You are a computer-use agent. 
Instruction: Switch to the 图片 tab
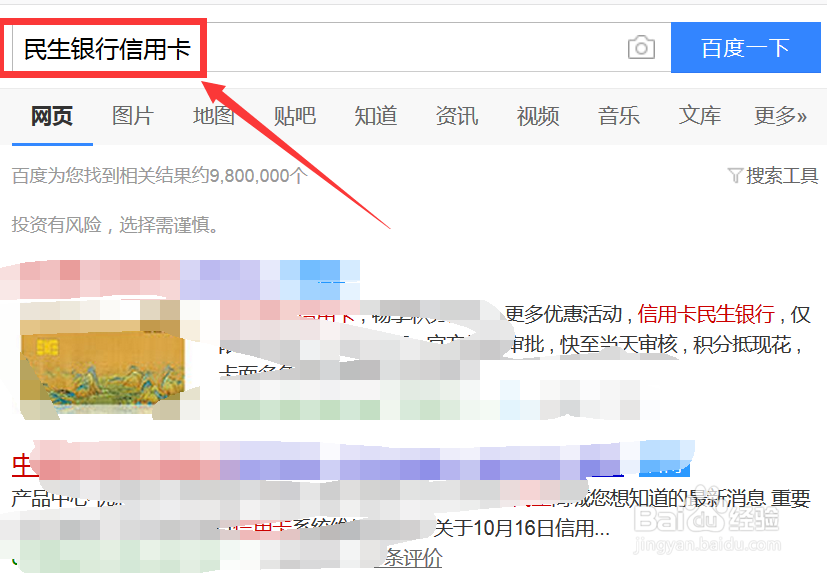tap(132, 116)
